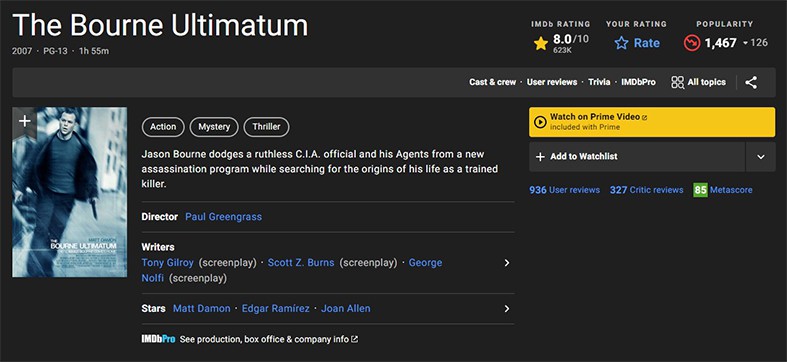Click the red popularity trend icon

692,43
